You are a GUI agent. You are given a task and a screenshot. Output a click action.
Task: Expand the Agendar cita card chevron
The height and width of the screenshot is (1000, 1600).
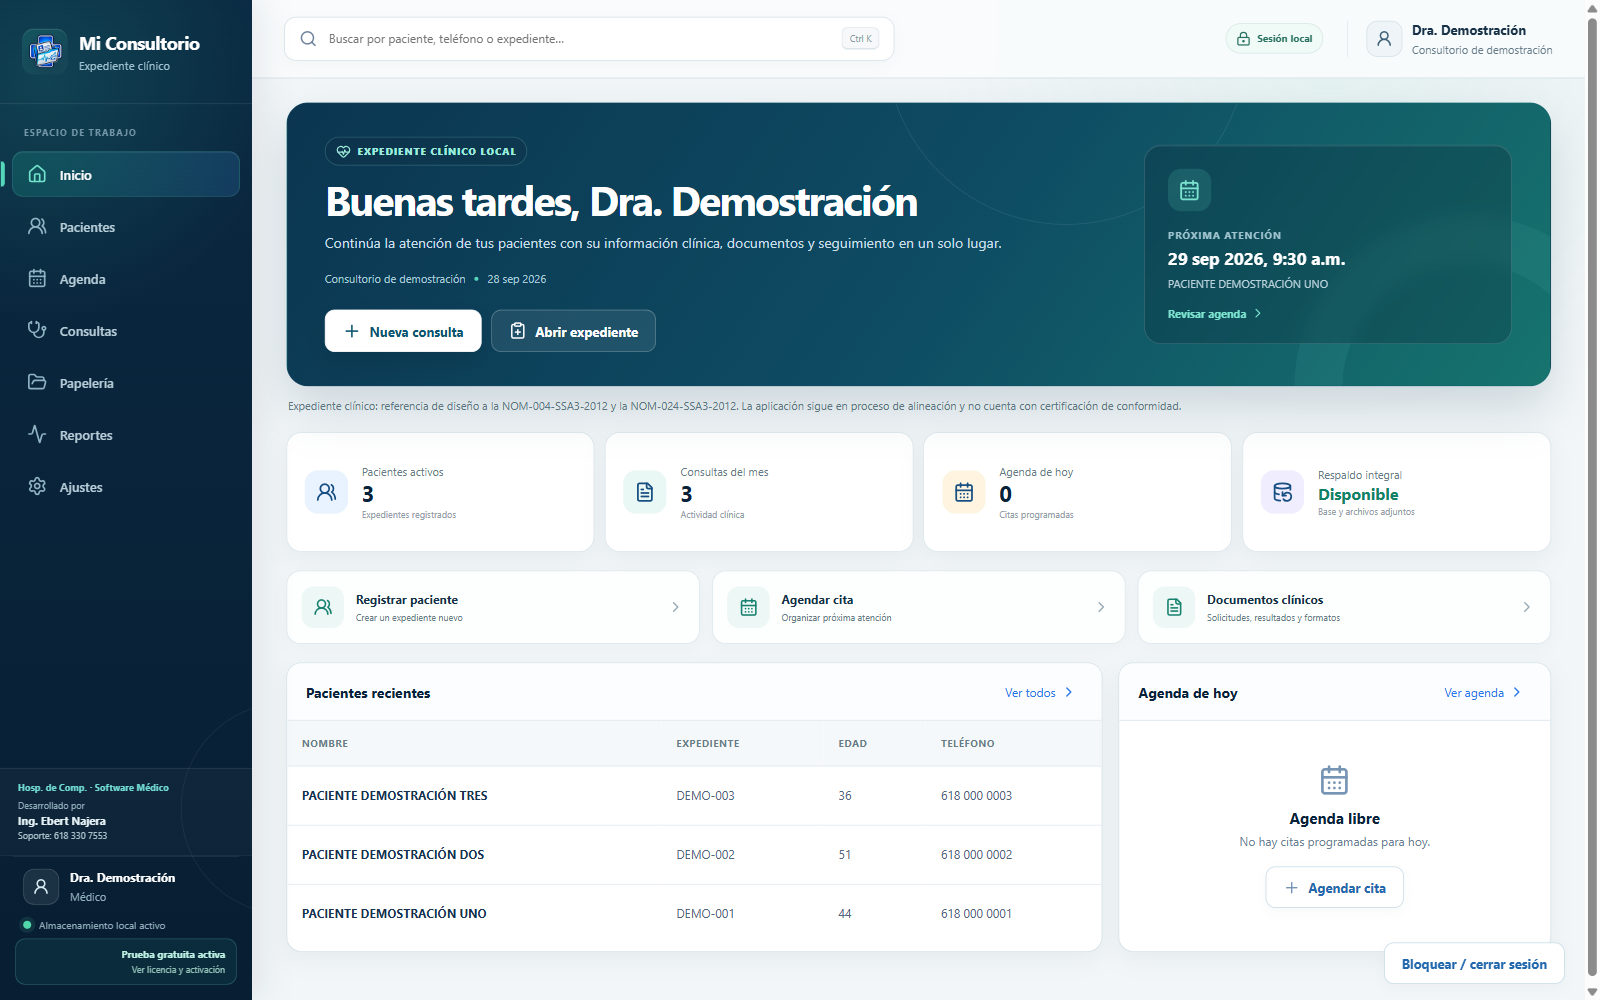1101,607
